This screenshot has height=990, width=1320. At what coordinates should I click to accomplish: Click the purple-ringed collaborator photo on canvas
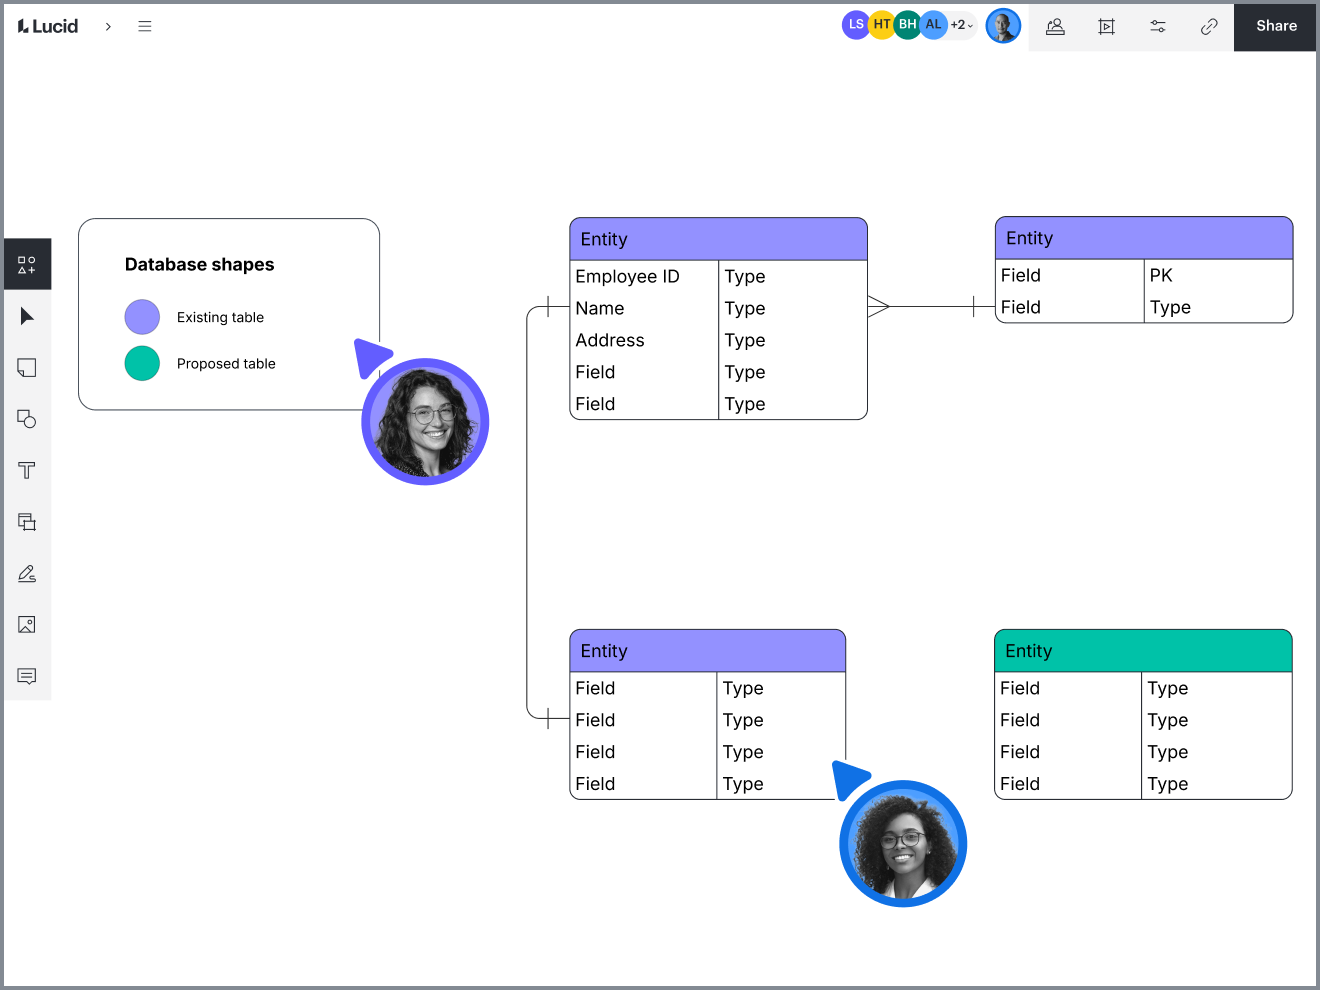point(425,421)
